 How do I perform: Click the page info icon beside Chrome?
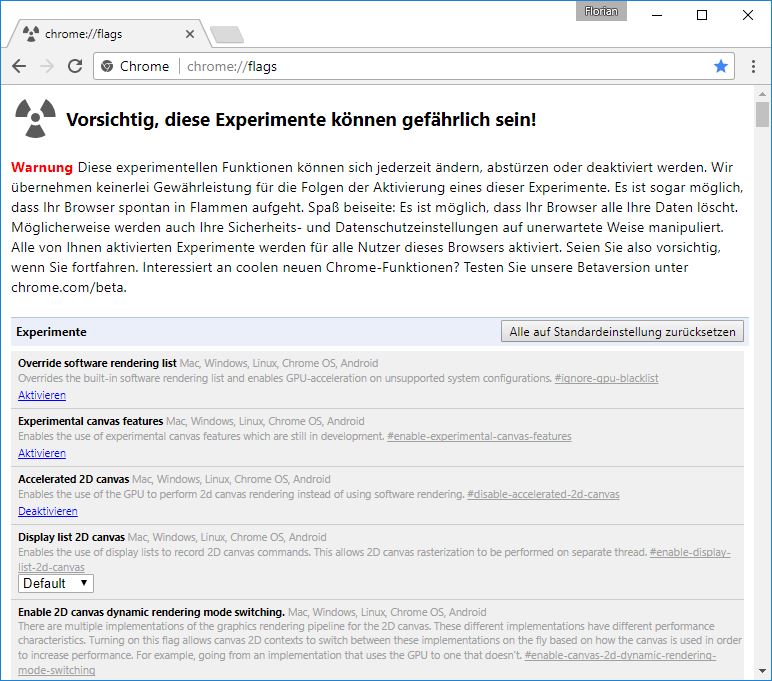tap(107, 66)
